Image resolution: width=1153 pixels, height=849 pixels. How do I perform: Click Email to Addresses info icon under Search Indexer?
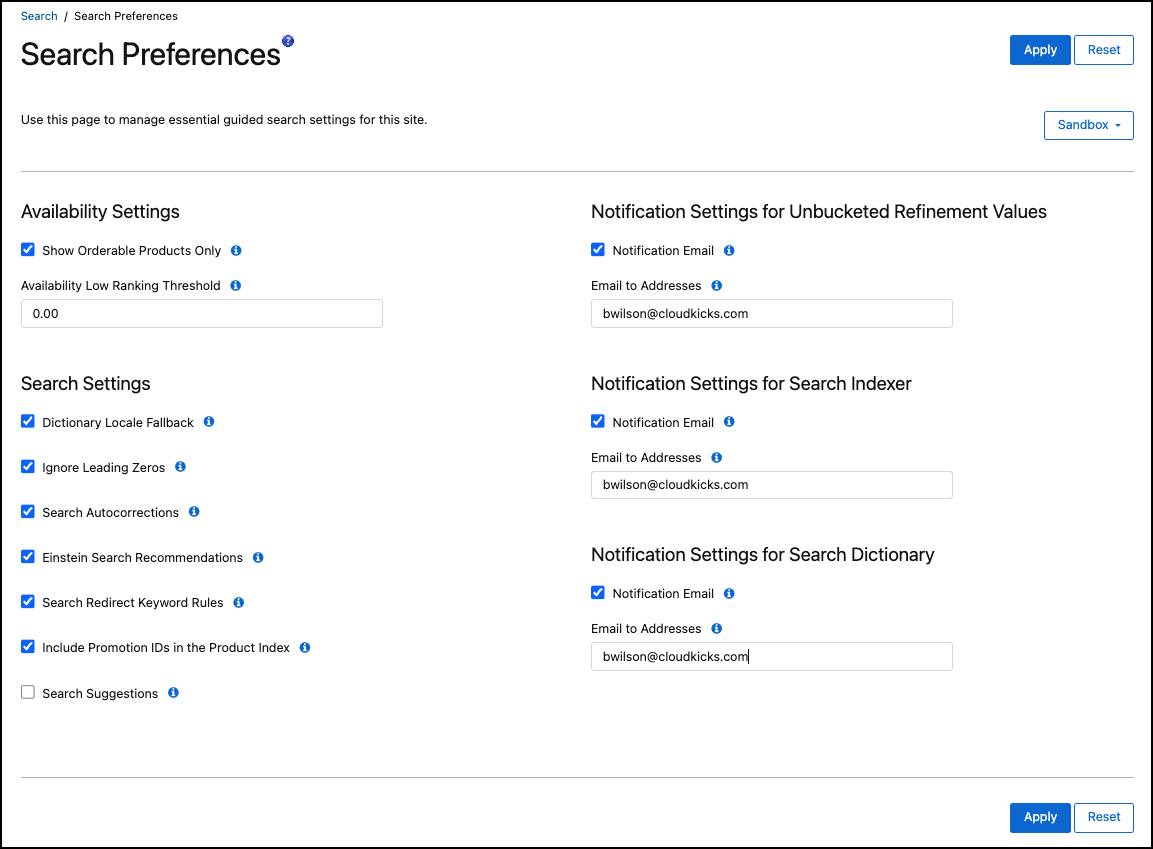point(716,457)
